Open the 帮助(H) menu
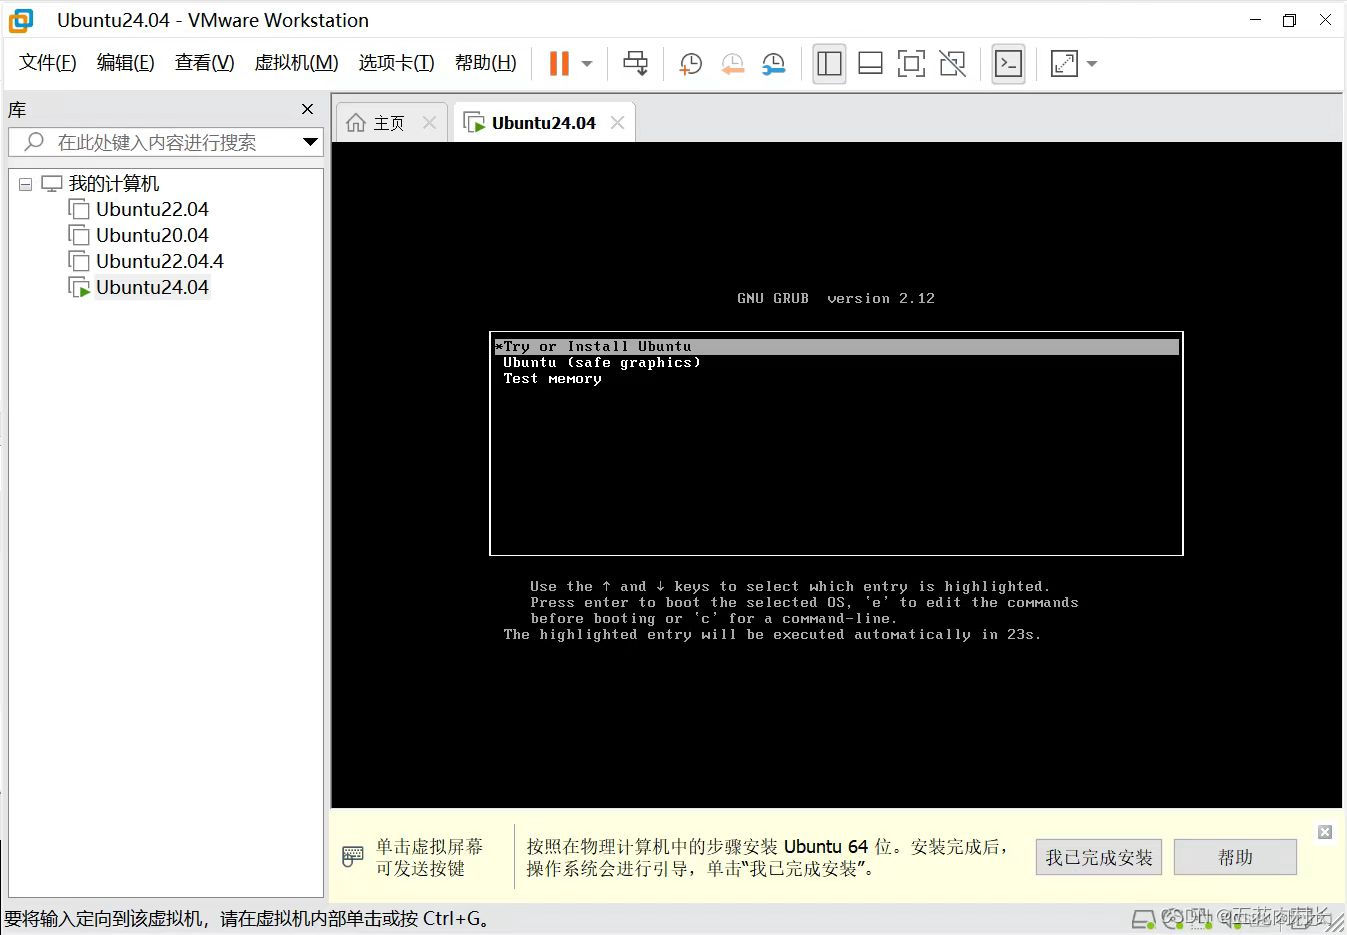Screen dimensions: 1347x935 tap(485, 63)
